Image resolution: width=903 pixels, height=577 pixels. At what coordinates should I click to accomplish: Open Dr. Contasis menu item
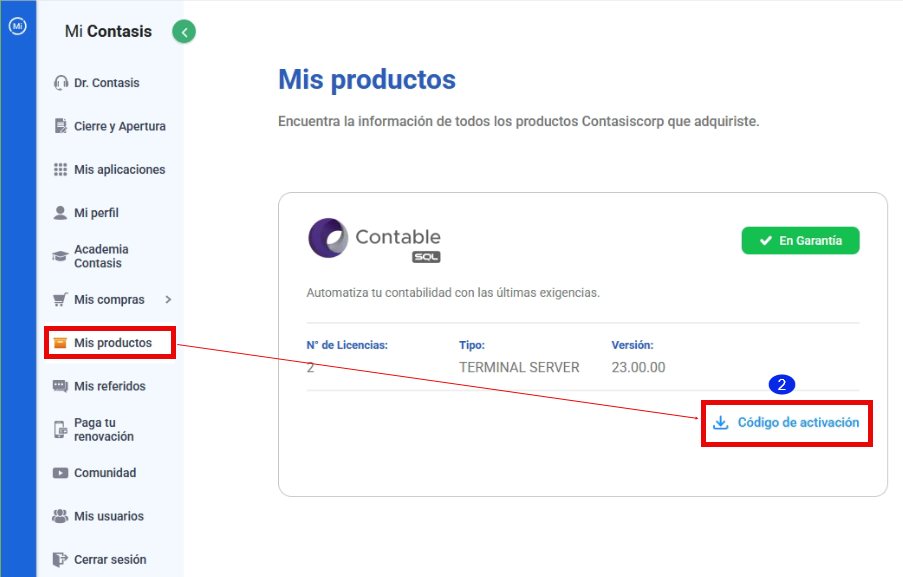pyautogui.click(x=107, y=83)
